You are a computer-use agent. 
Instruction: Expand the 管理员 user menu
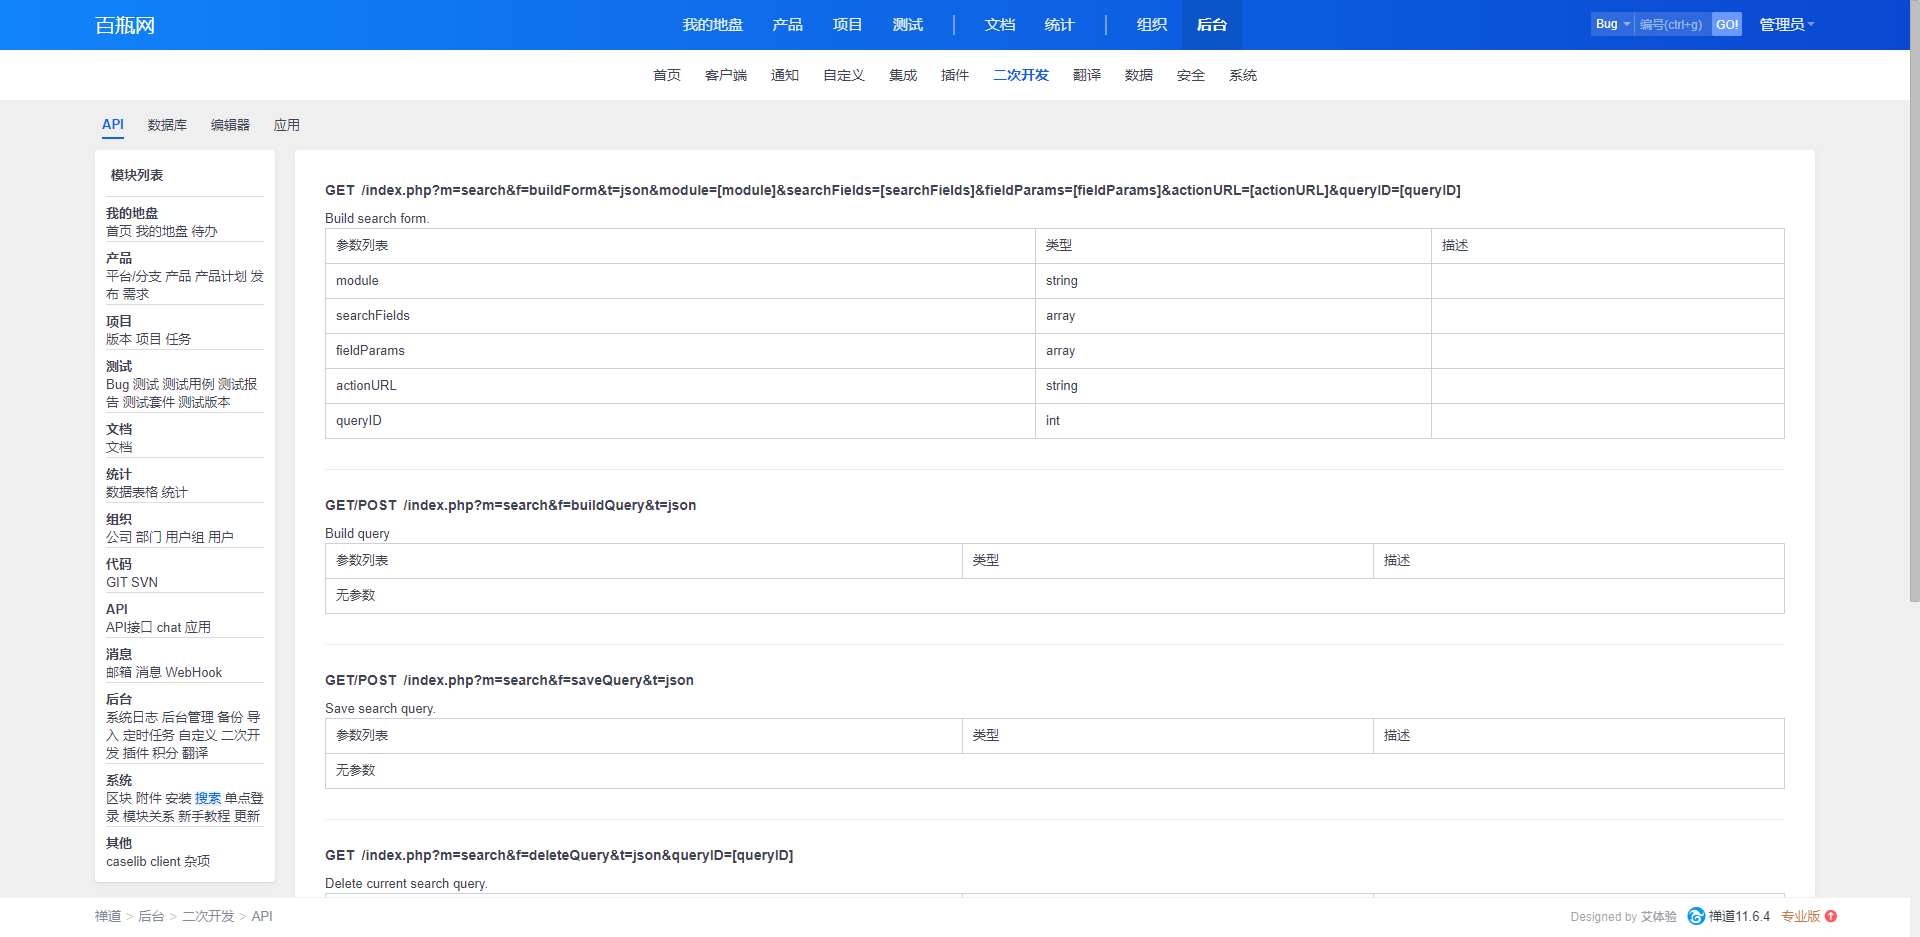[1786, 25]
